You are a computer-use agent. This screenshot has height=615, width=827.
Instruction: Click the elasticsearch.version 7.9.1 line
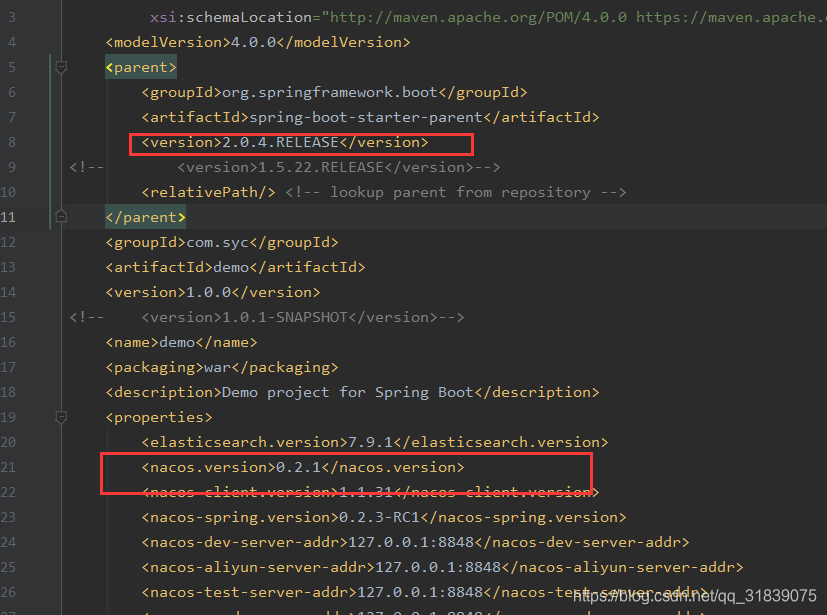tap(374, 442)
